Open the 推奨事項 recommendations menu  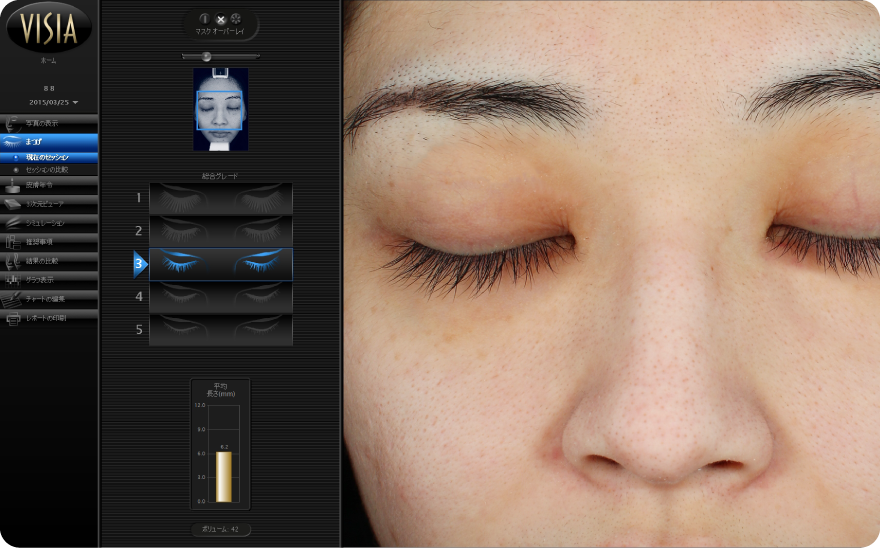pos(48,241)
